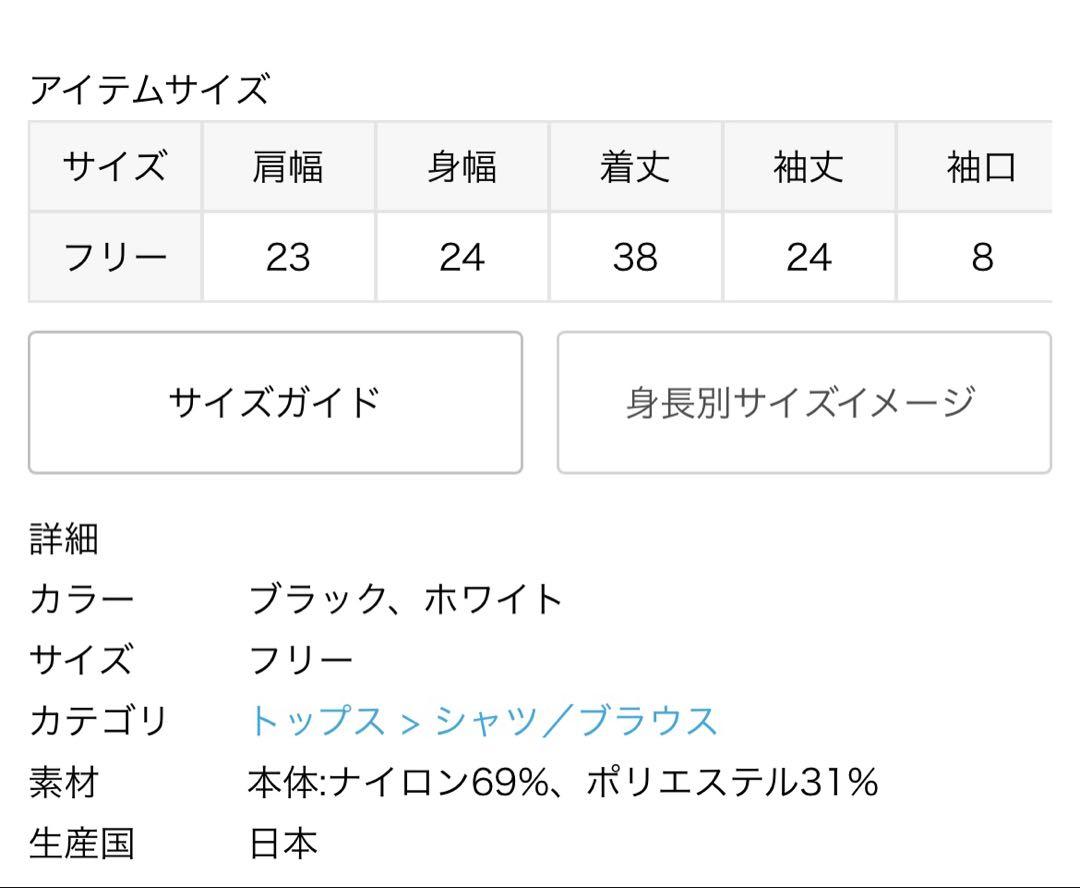Select the 袖丈 column header
1080x888 pixels.
click(809, 167)
